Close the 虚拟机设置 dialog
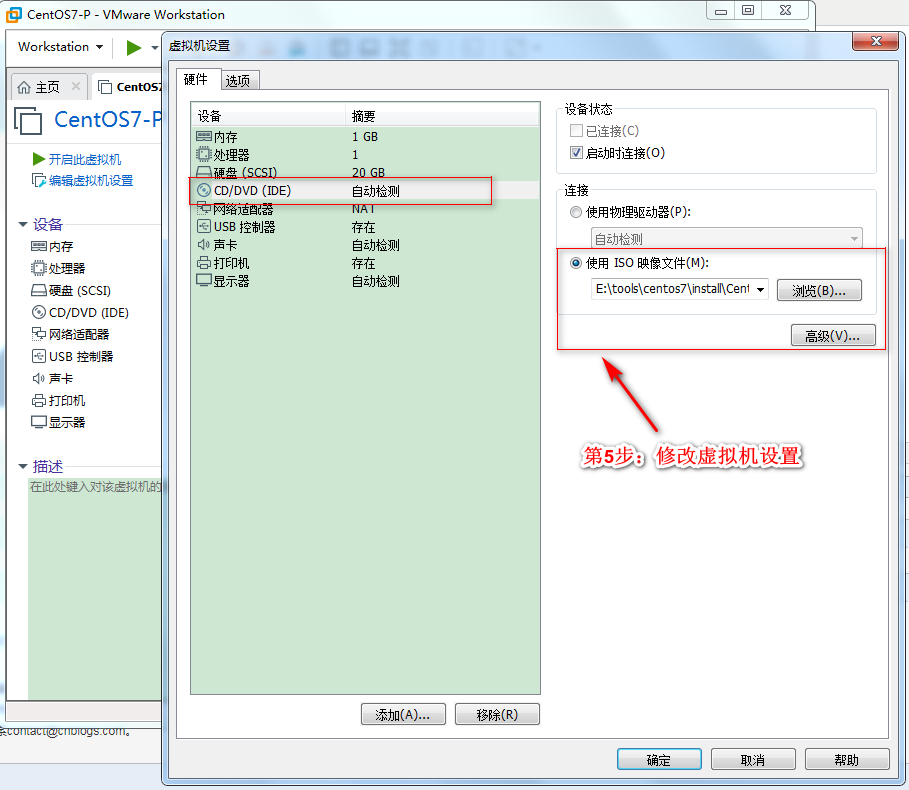The width and height of the screenshot is (909, 790). tap(875, 41)
